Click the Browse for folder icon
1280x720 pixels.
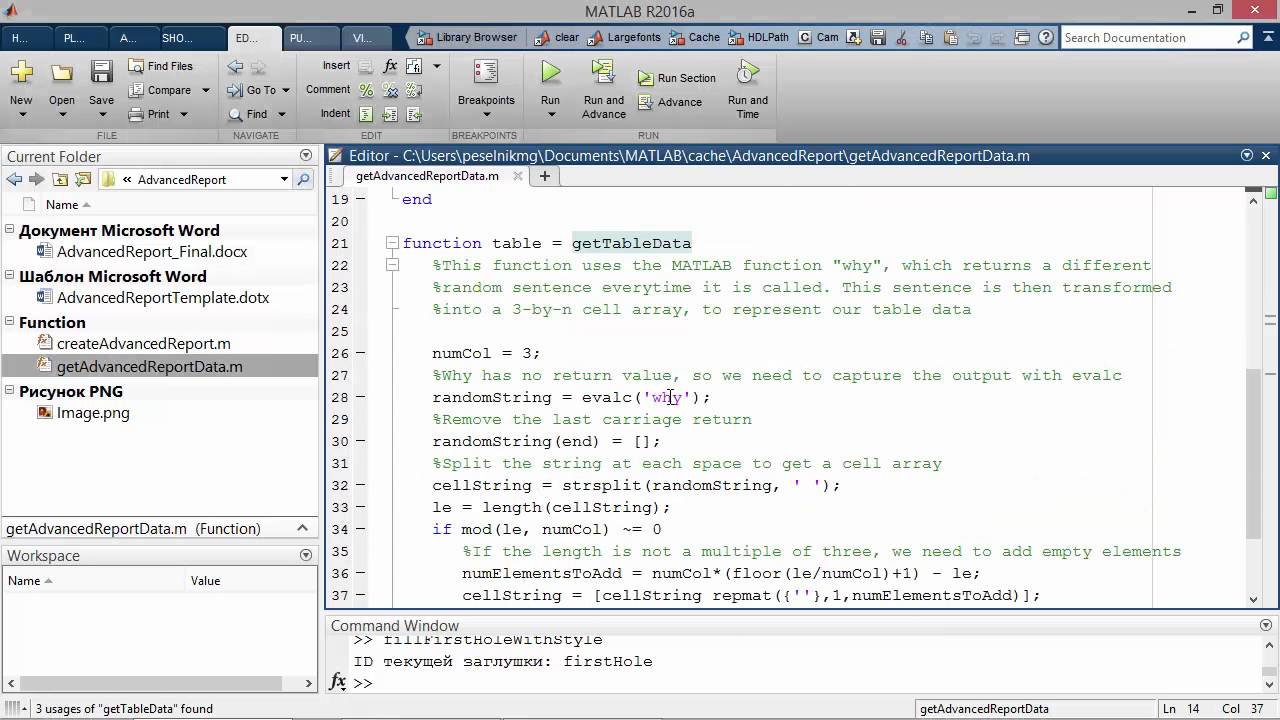[x=82, y=180]
